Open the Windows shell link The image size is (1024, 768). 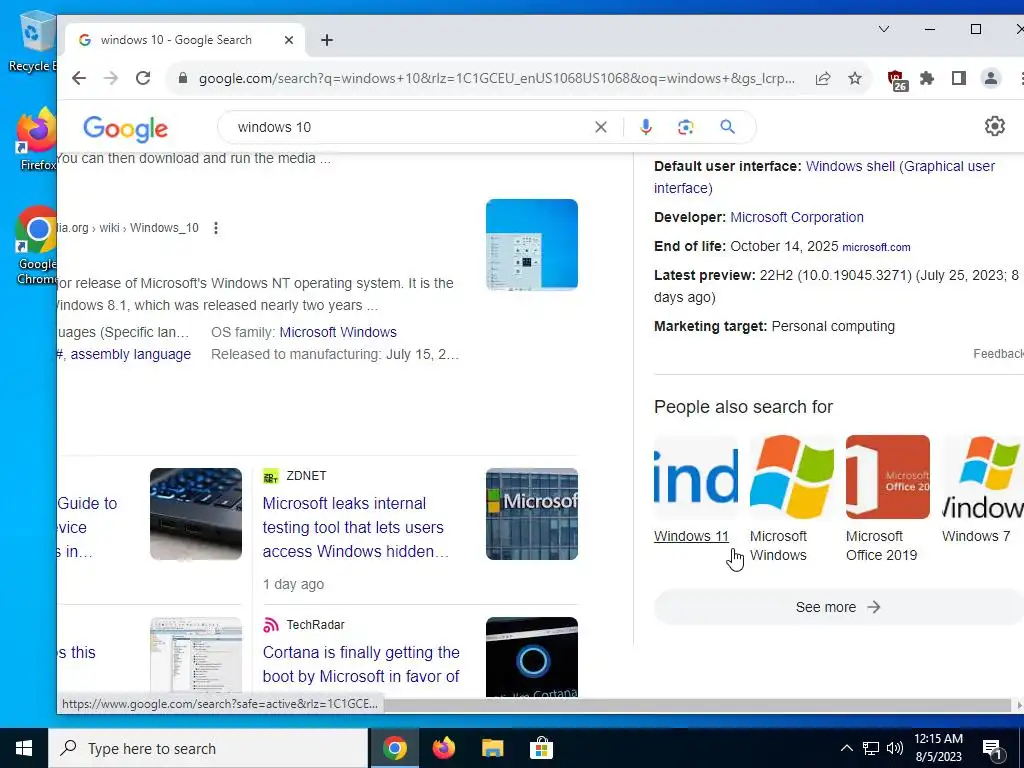[x=850, y=166]
